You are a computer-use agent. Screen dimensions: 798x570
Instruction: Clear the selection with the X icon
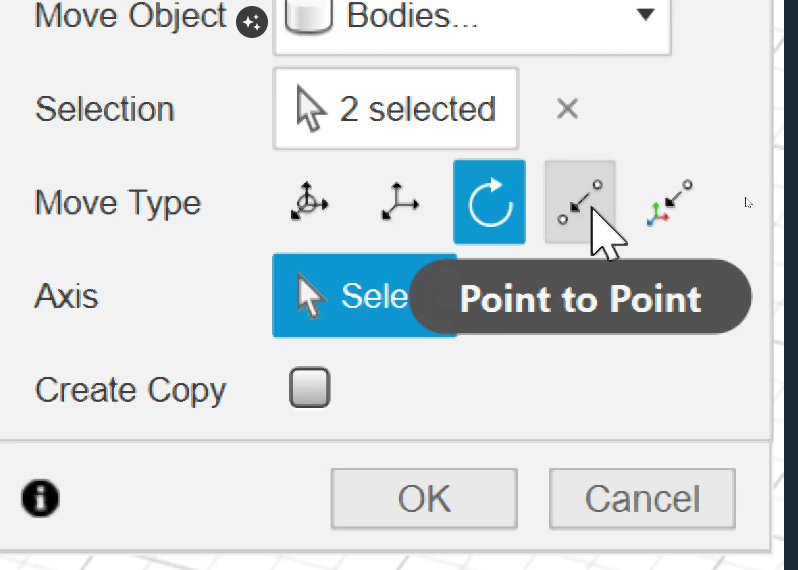point(567,108)
